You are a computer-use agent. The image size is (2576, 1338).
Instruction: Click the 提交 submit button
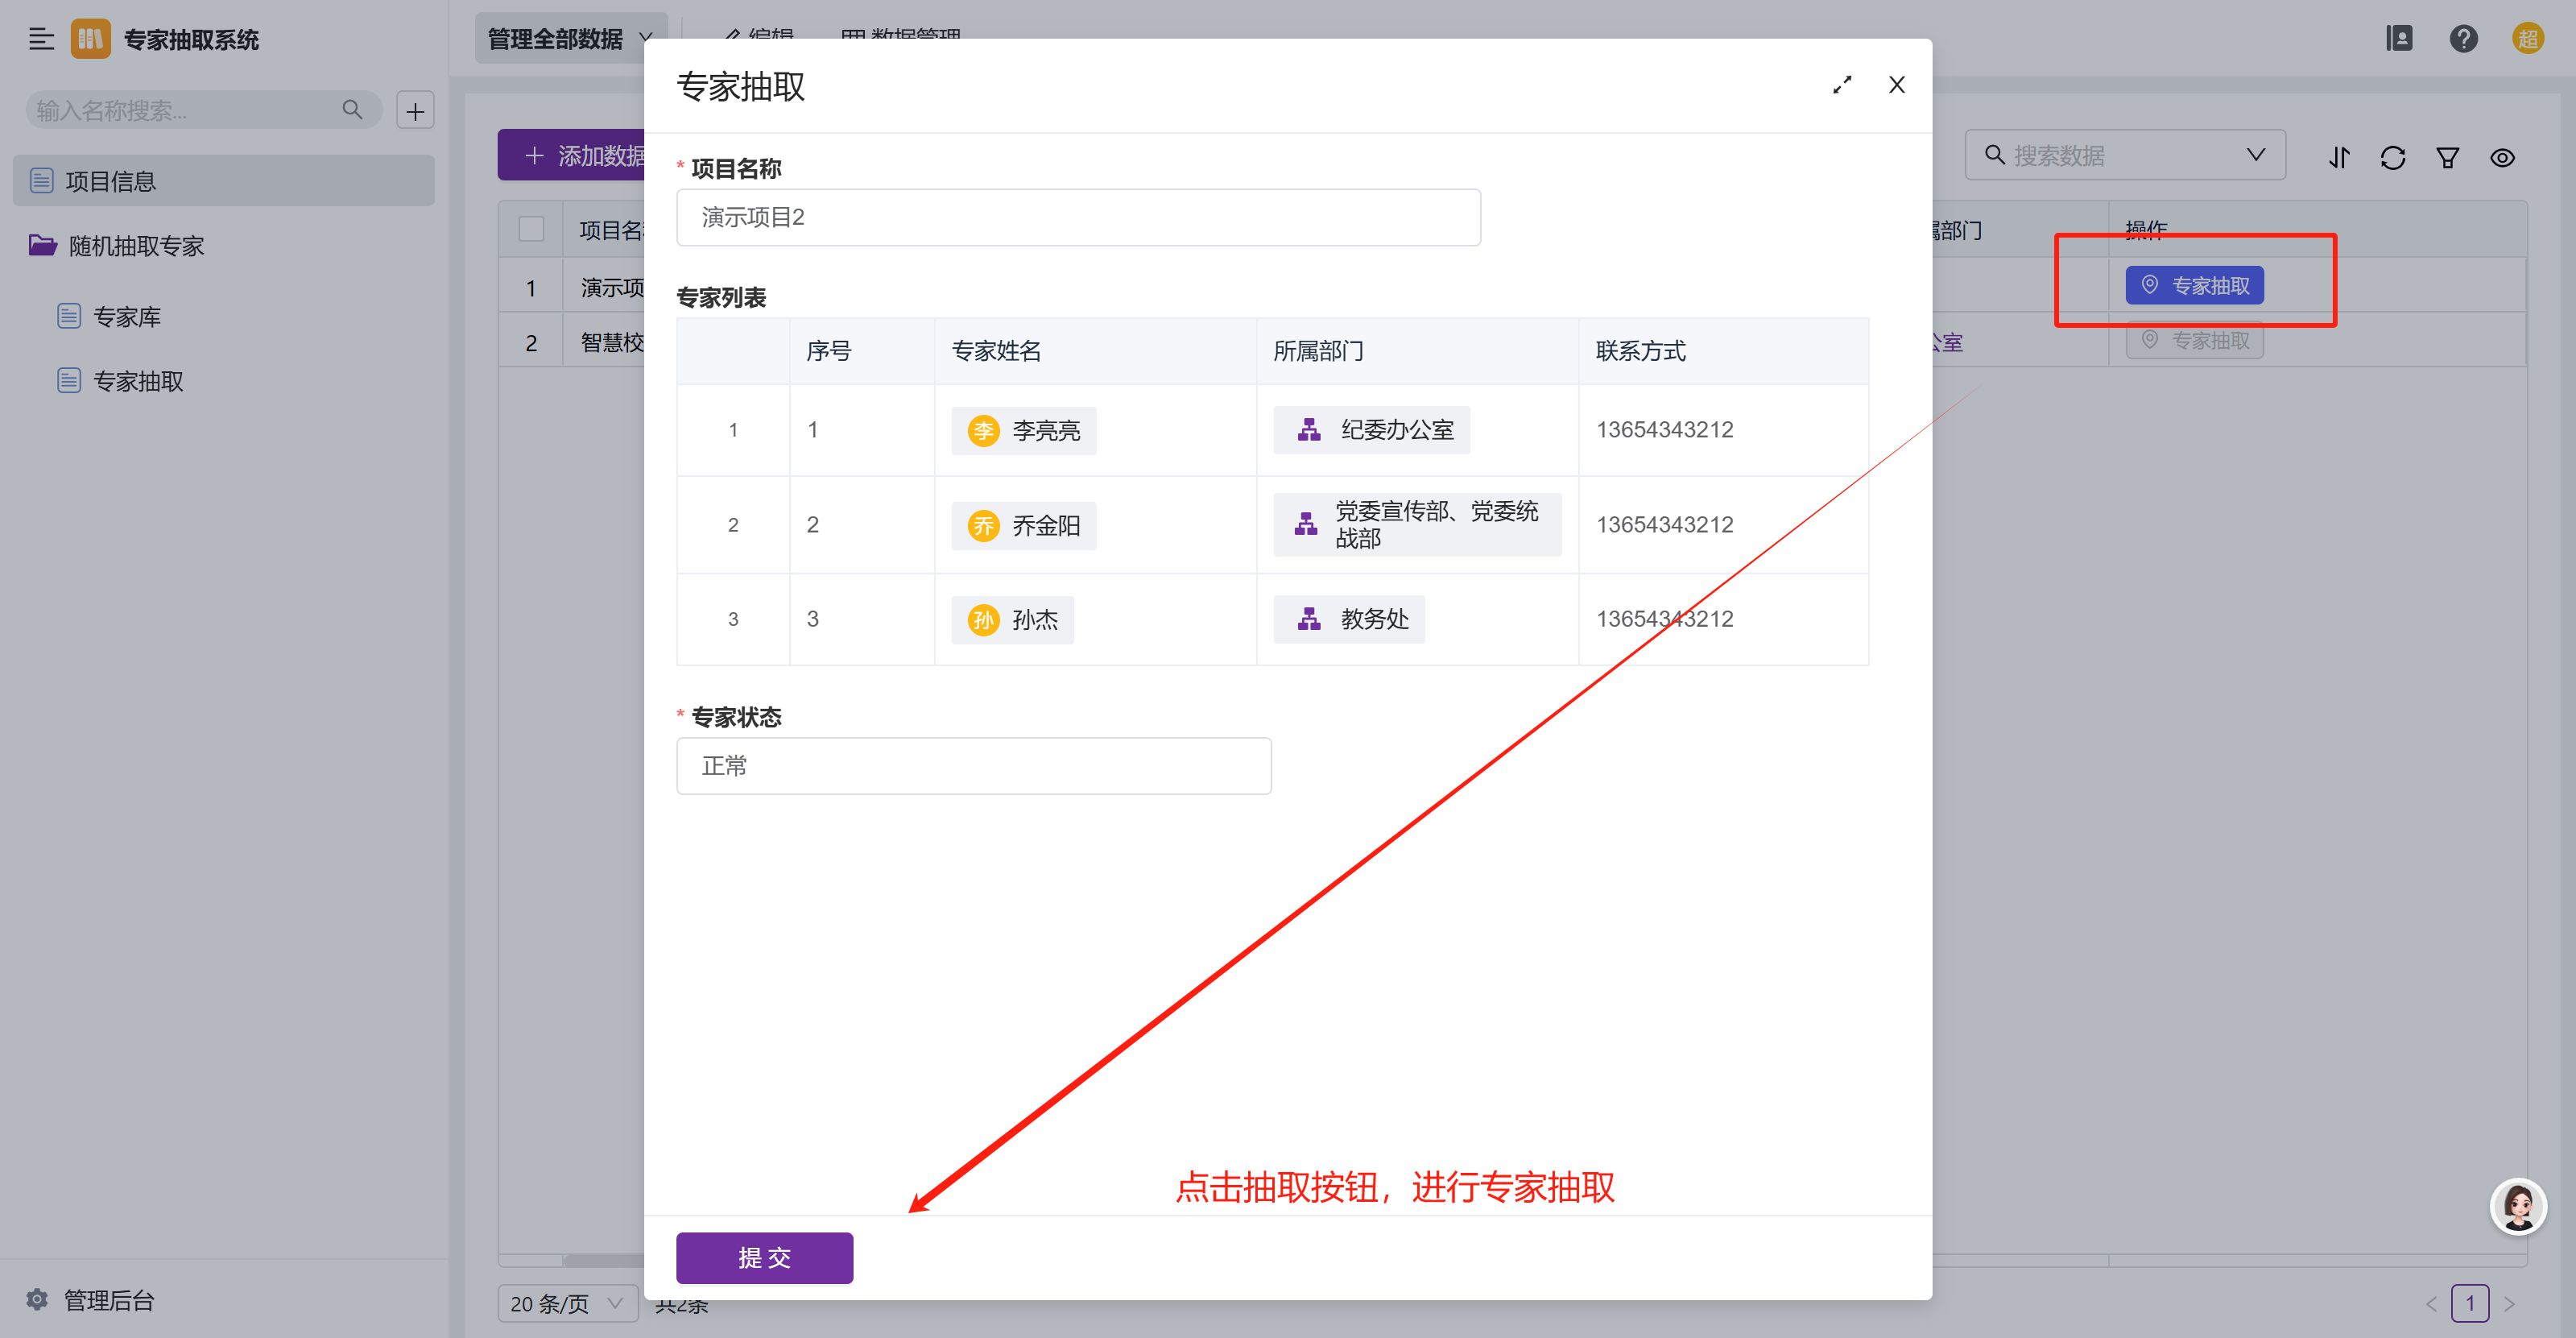[x=764, y=1257]
